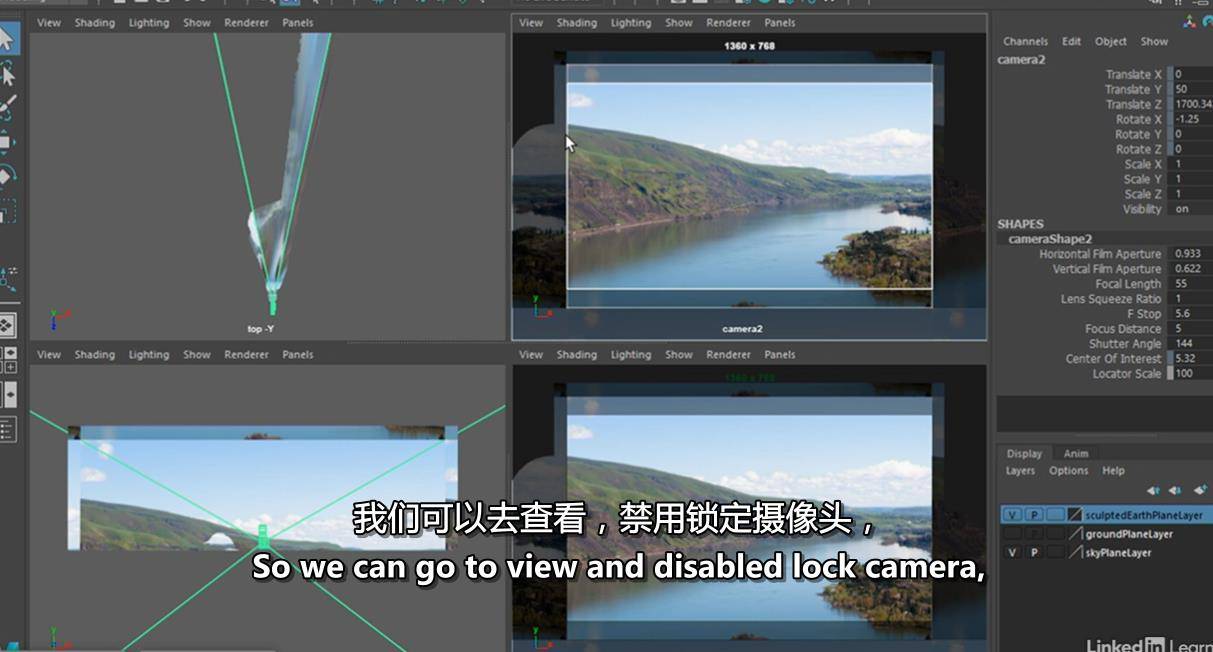1213x652 pixels.
Task: Open Panels menu of camera2 viewport
Action: [x=780, y=22]
